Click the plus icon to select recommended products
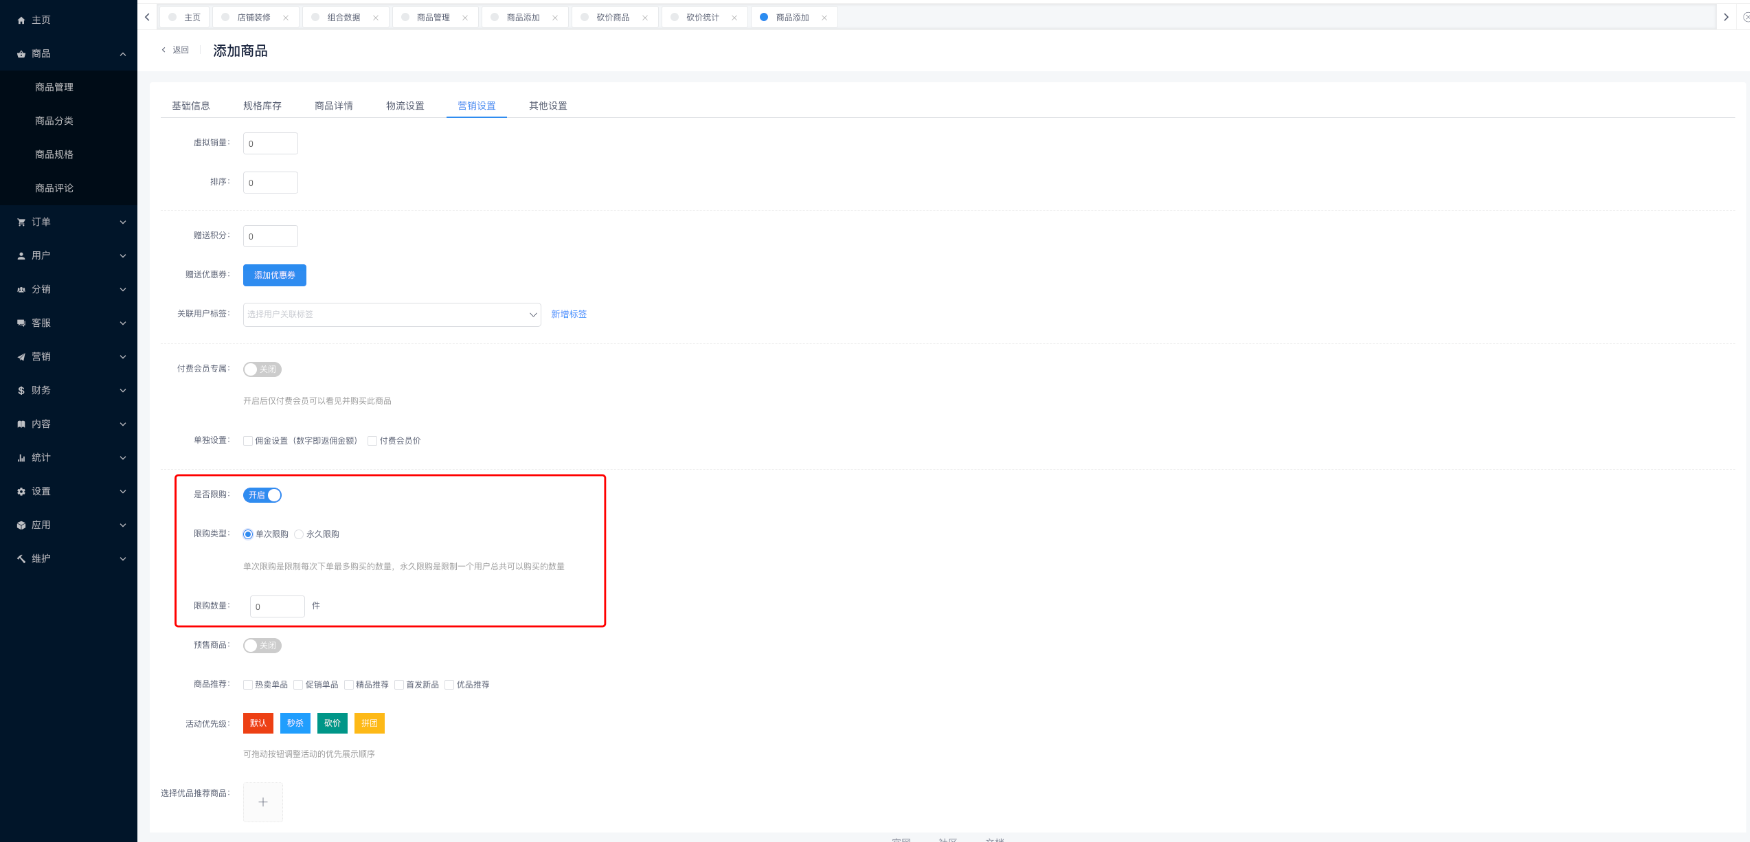 pyautogui.click(x=263, y=802)
